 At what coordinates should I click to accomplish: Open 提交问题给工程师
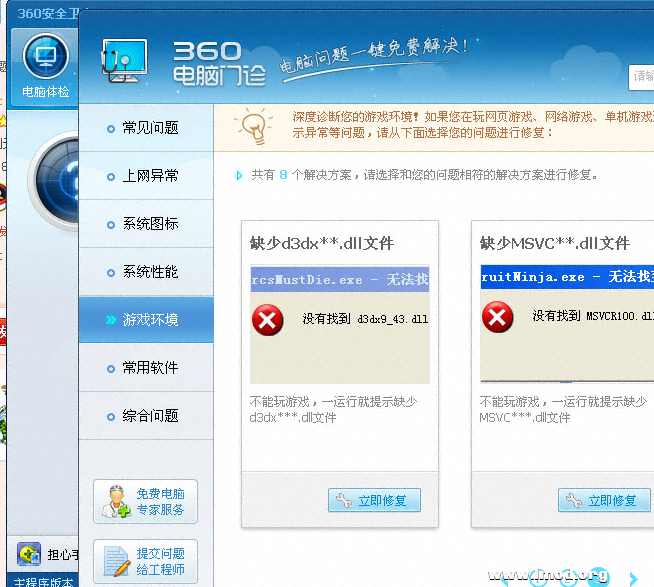[145, 562]
